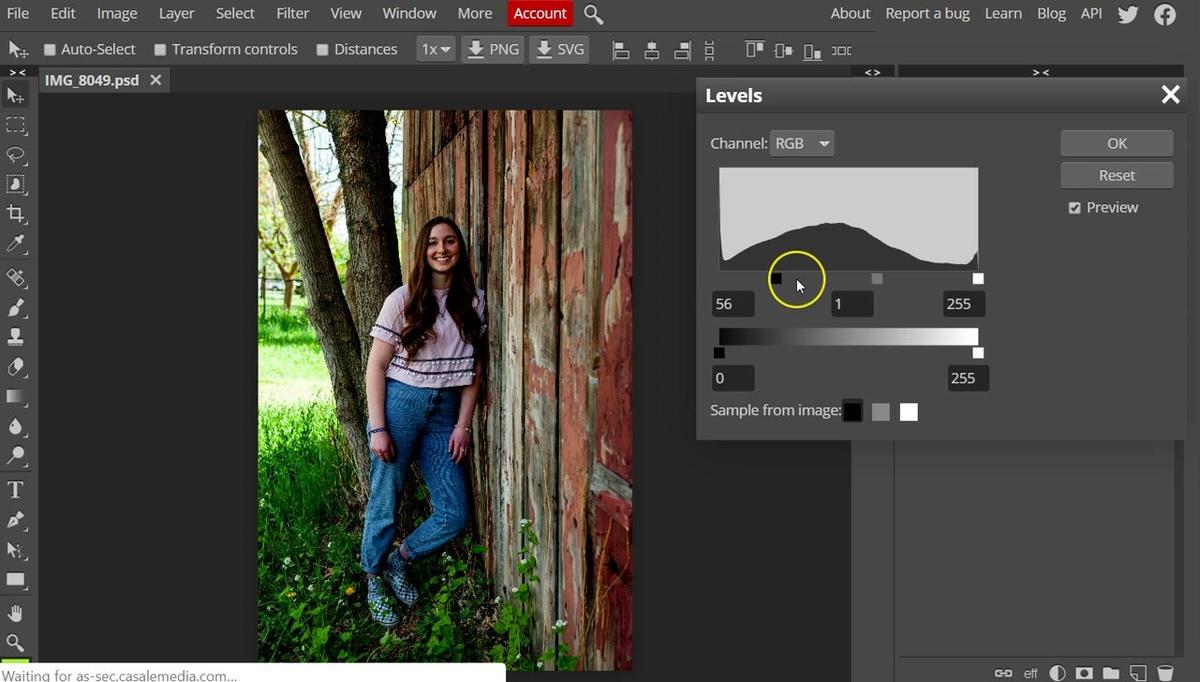Activate the Hand tool
Viewport: 1200px width, 682px height.
(x=16, y=612)
